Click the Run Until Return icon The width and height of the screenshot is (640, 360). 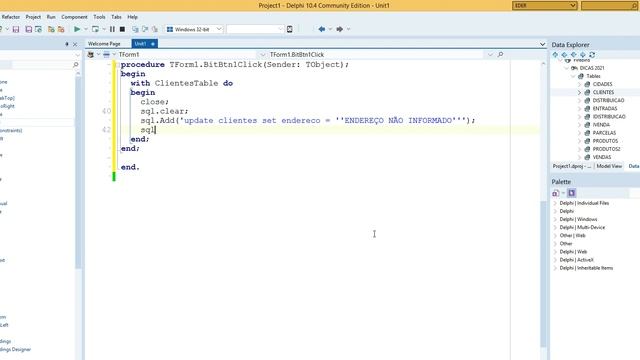[155, 29]
